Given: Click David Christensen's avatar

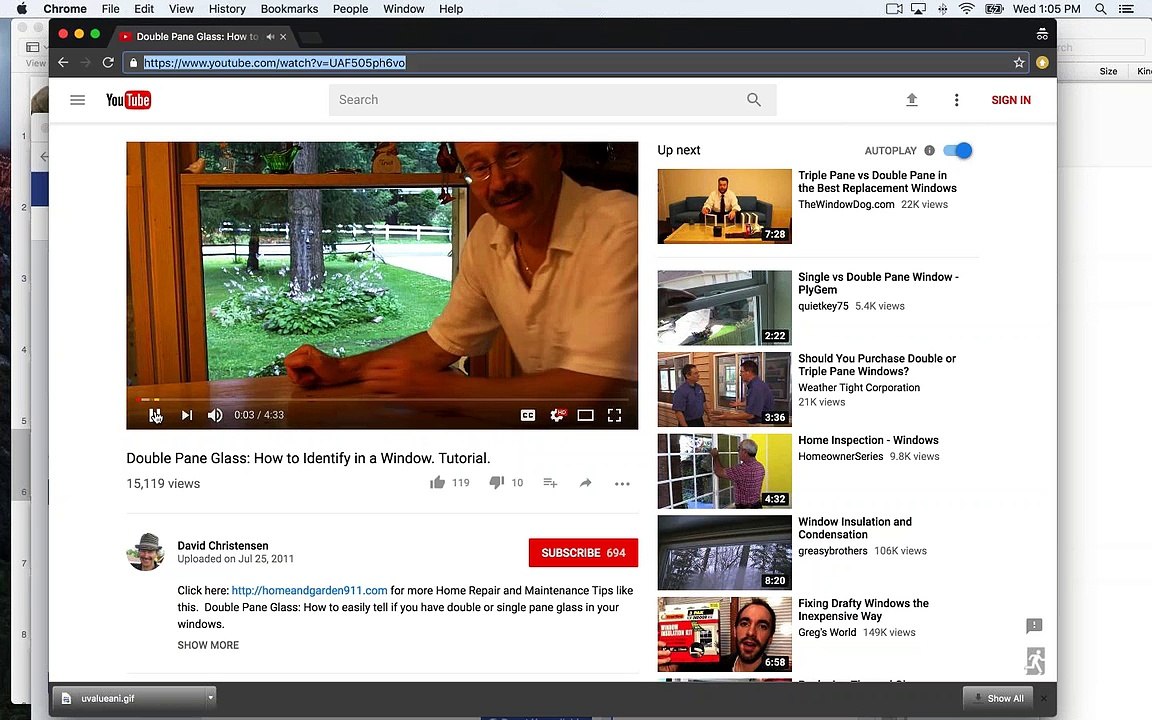Looking at the screenshot, I should pyautogui.click(x=145, y=552).
